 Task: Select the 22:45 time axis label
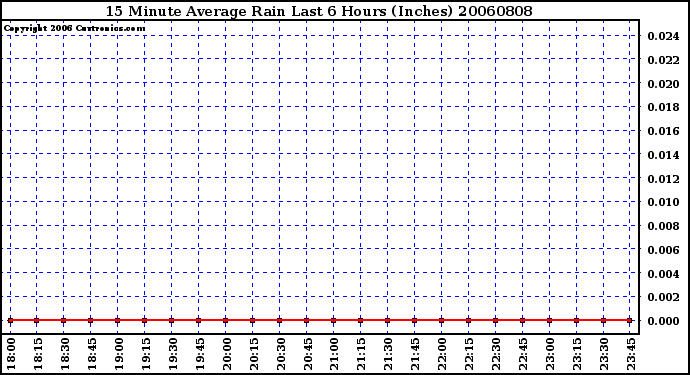click(523, 354)
